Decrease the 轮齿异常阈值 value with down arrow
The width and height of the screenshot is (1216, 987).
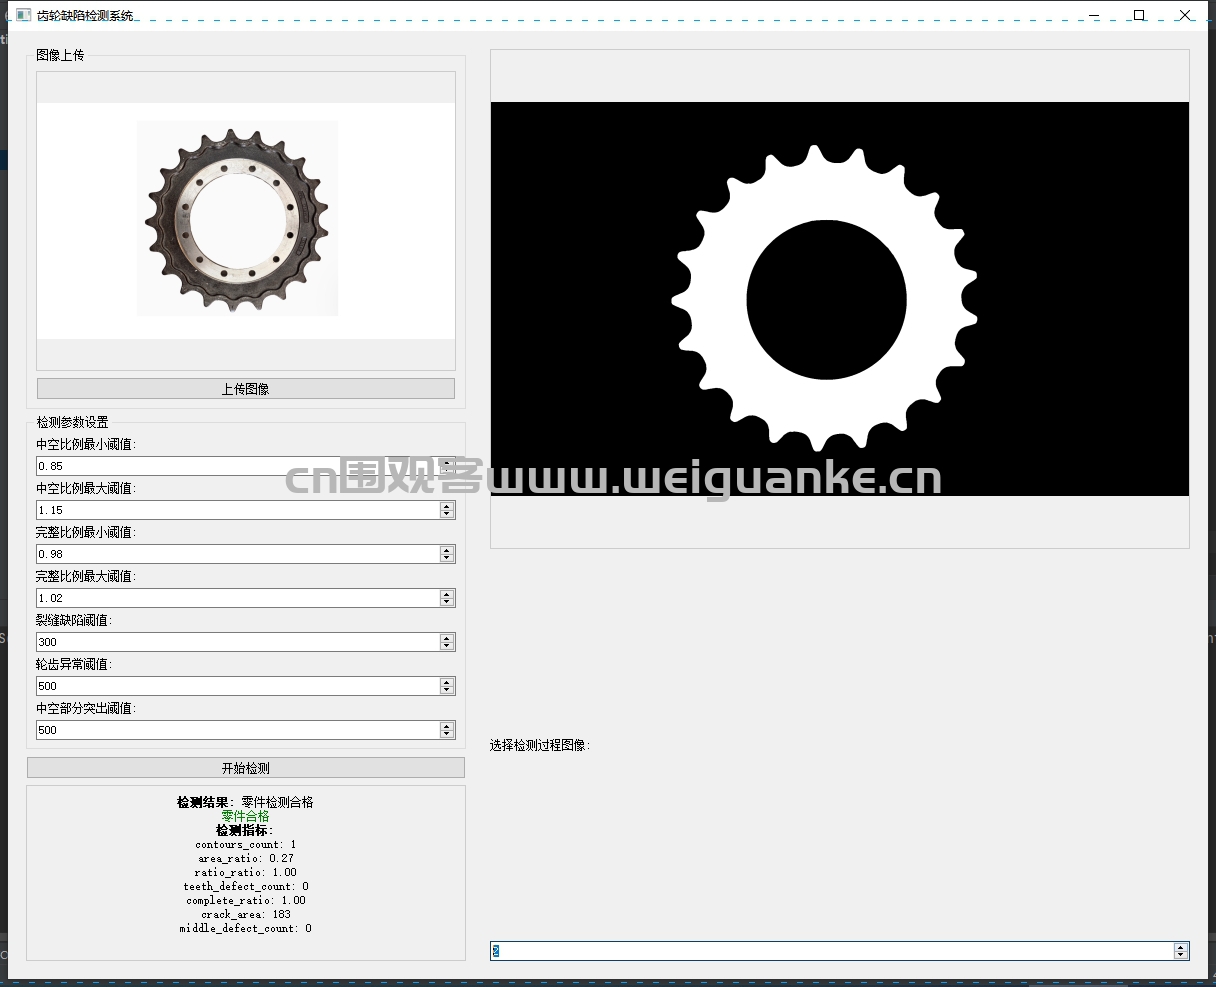coord(447,690)
